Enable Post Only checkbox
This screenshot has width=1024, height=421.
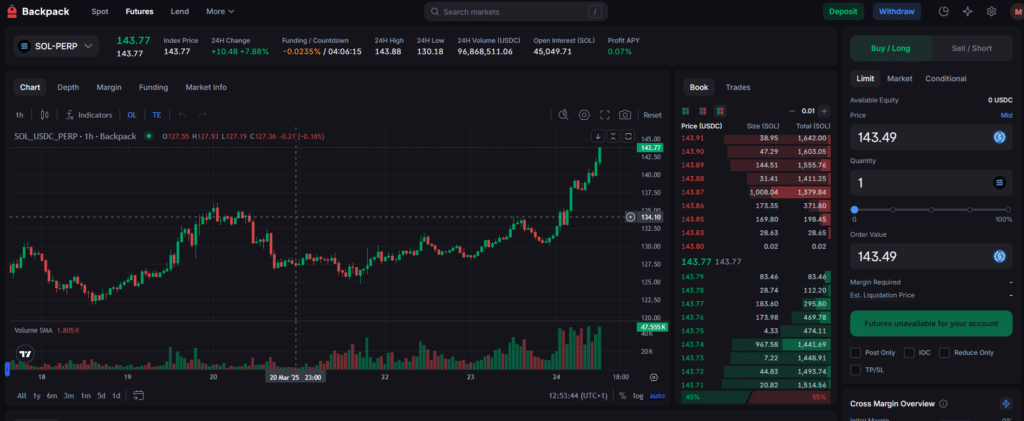856,352
